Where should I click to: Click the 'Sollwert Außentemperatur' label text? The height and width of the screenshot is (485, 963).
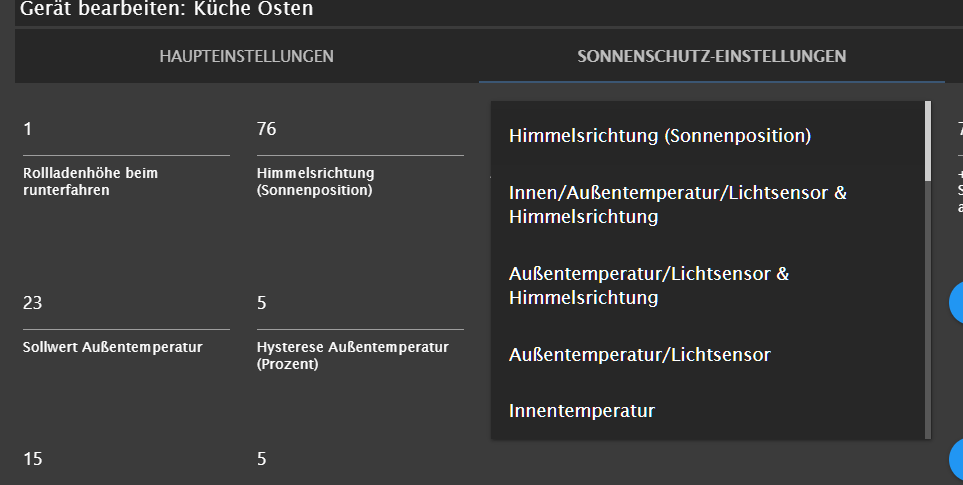click(112, 347)
